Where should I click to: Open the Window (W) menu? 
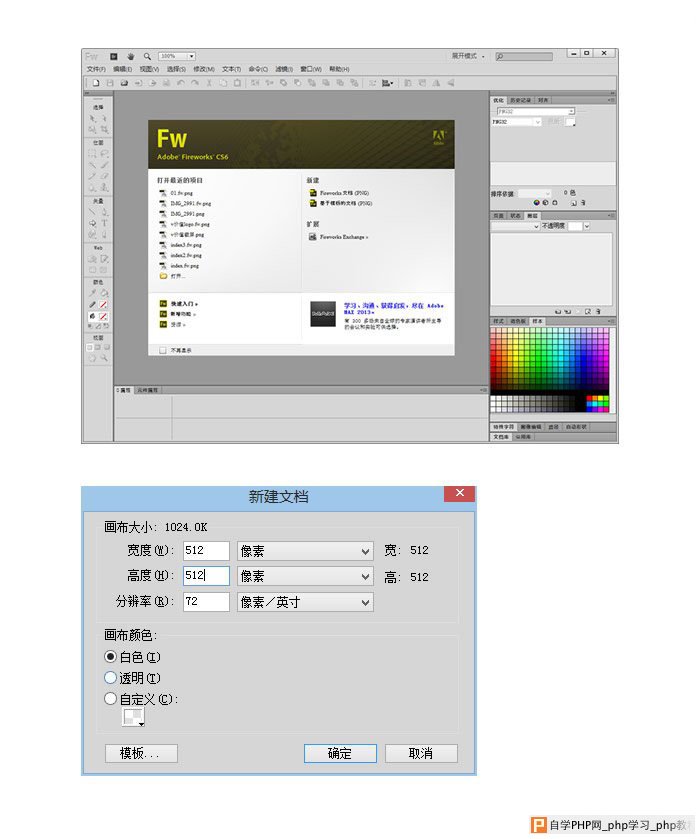(311, 69)
